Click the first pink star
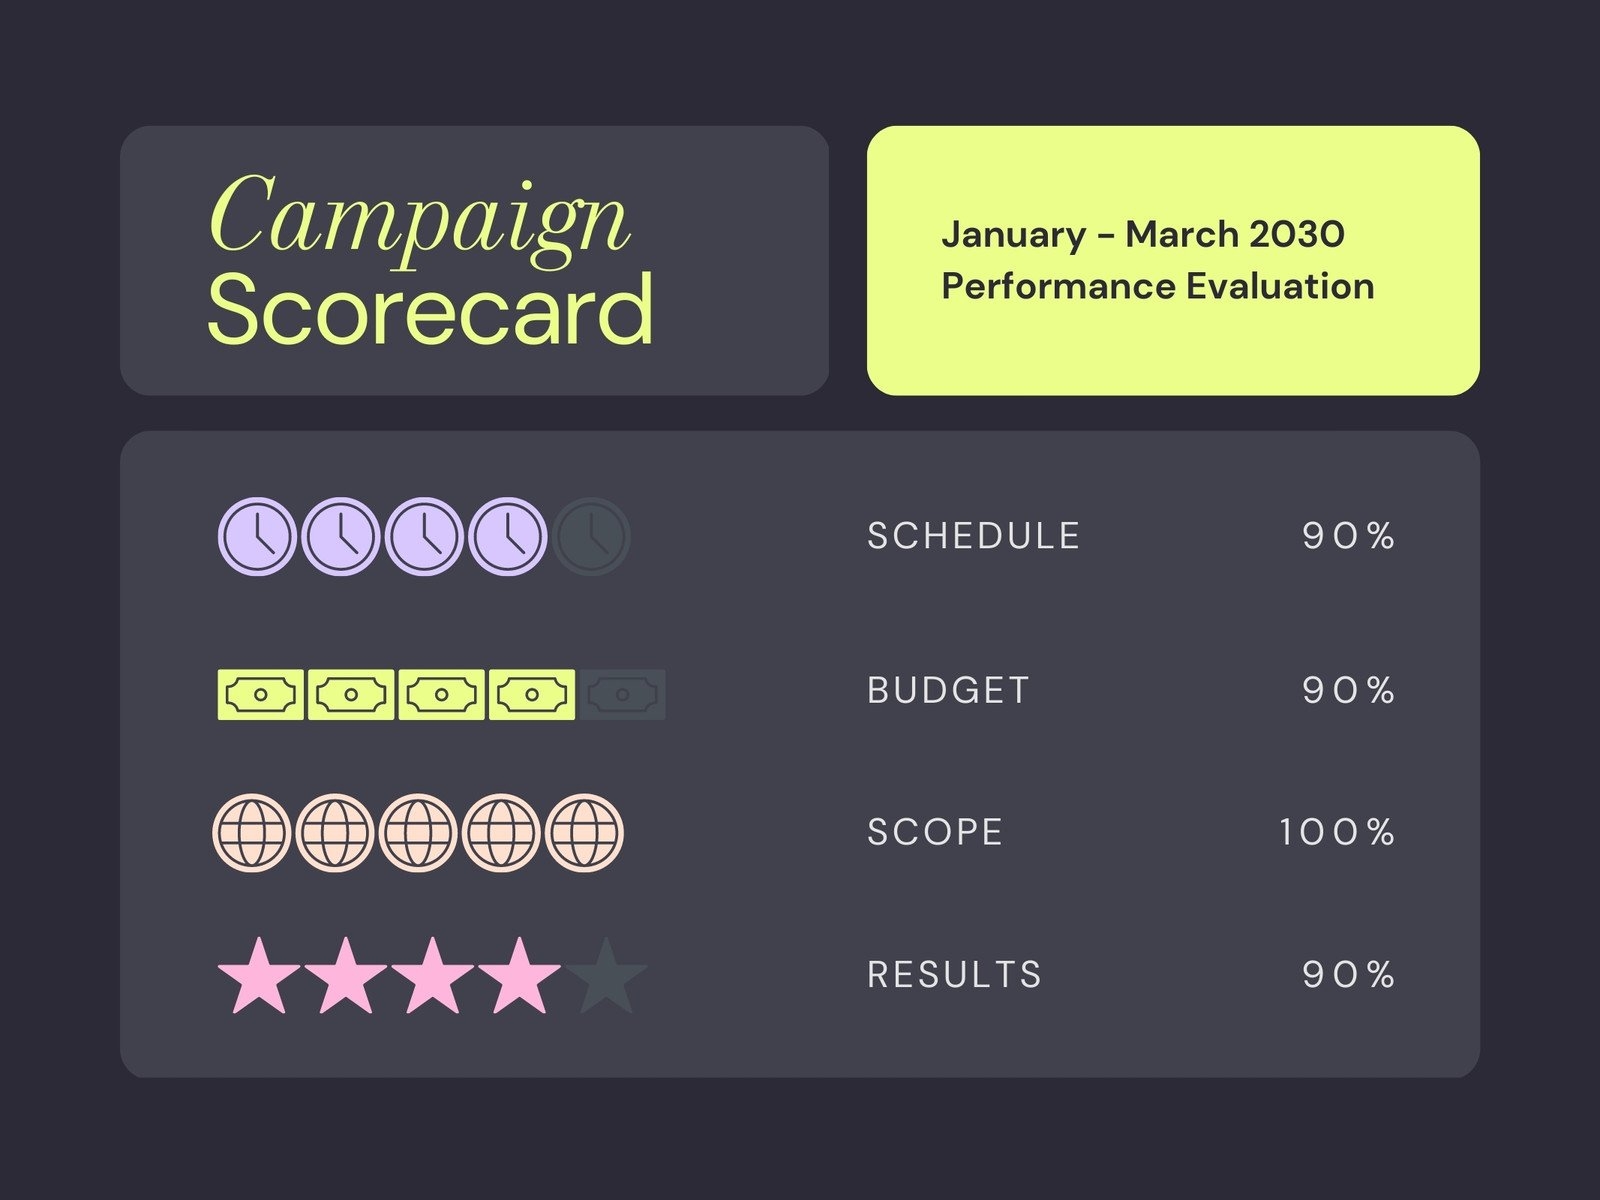 [x=259, y=977]
